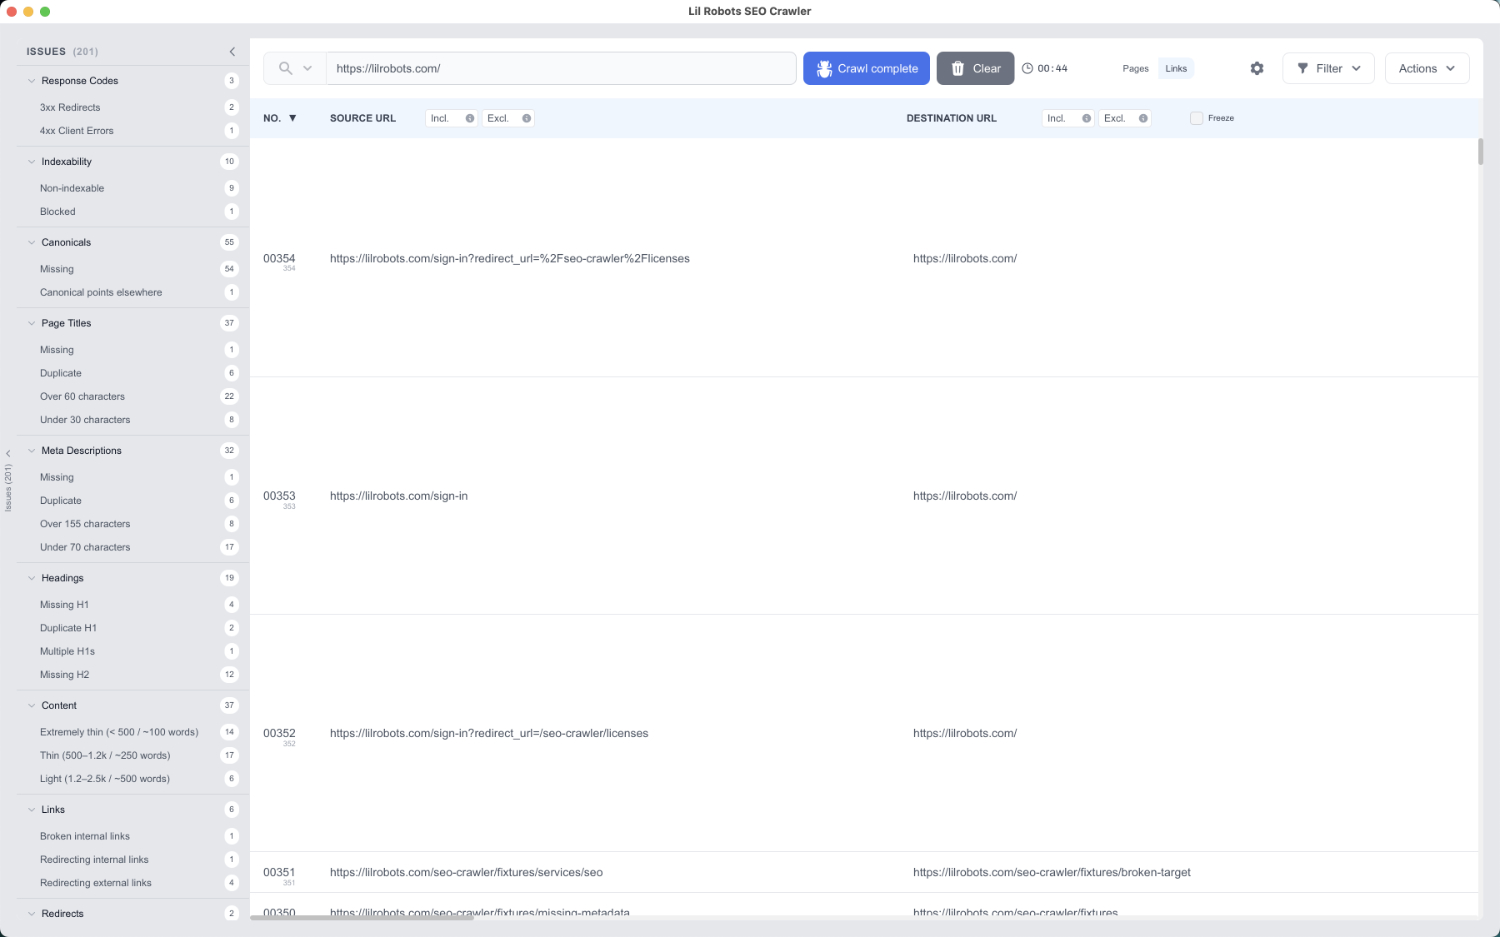Screen dimensions: 1500x937
Task: Click Destination URL Excl. filter field
Action: click(x=1125, y=118)
